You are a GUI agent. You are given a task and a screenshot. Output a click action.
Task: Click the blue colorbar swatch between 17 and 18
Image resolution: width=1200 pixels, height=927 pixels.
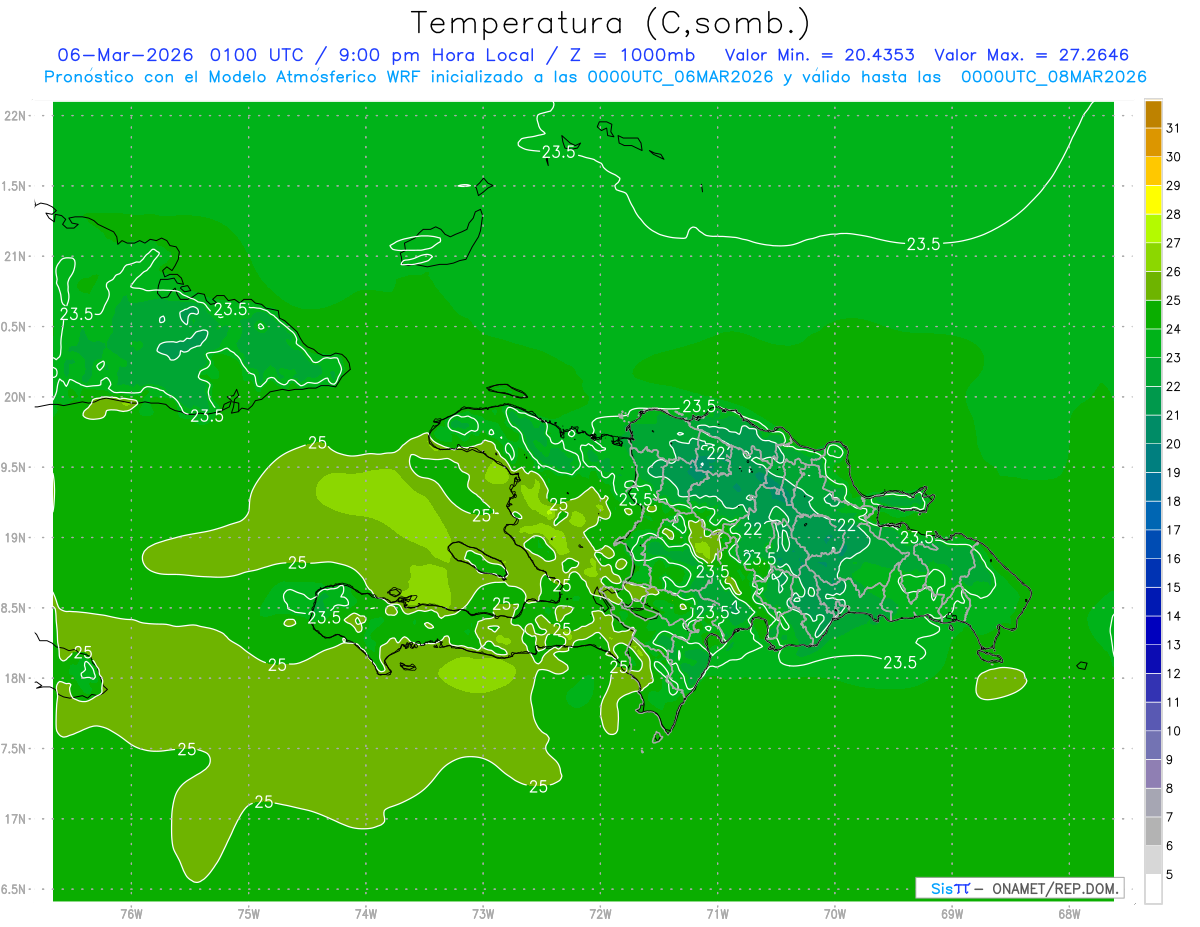click(1153, 516)
